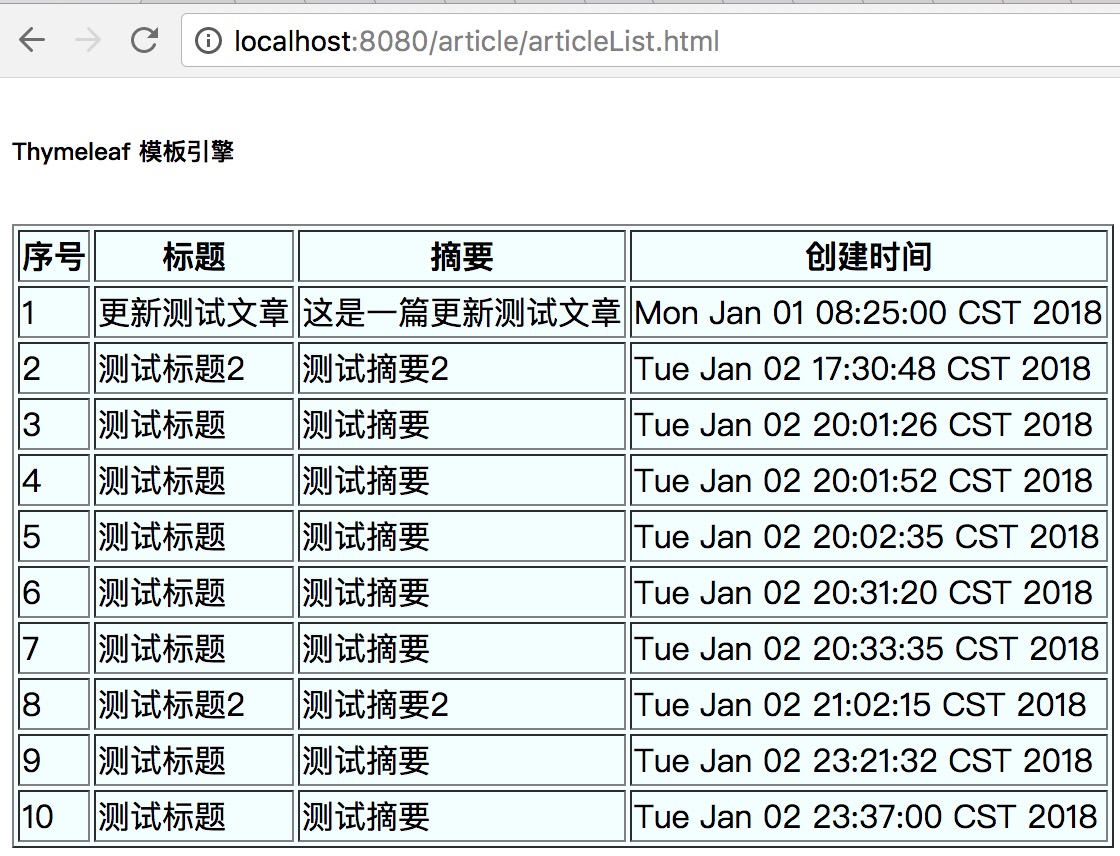The width and height of the screenshot is (1120, 856).
Task: Go back with the browser back arrow
Action: coord(32,40)
